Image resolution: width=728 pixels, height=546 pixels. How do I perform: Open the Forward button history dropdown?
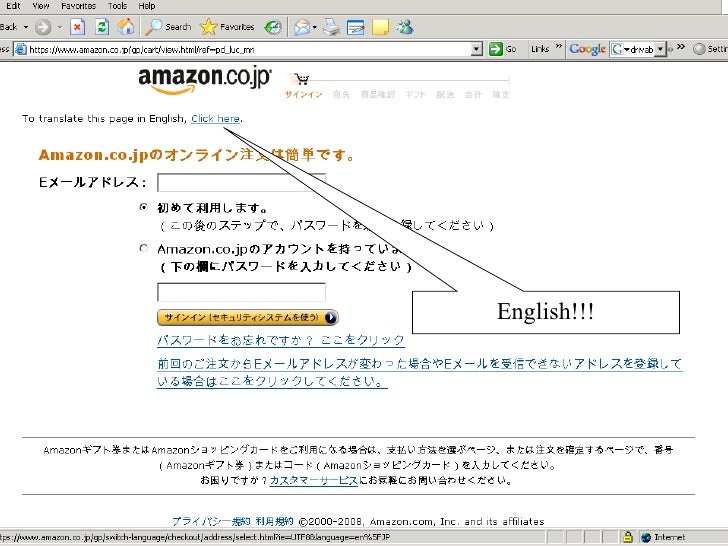tap(60, 27)
